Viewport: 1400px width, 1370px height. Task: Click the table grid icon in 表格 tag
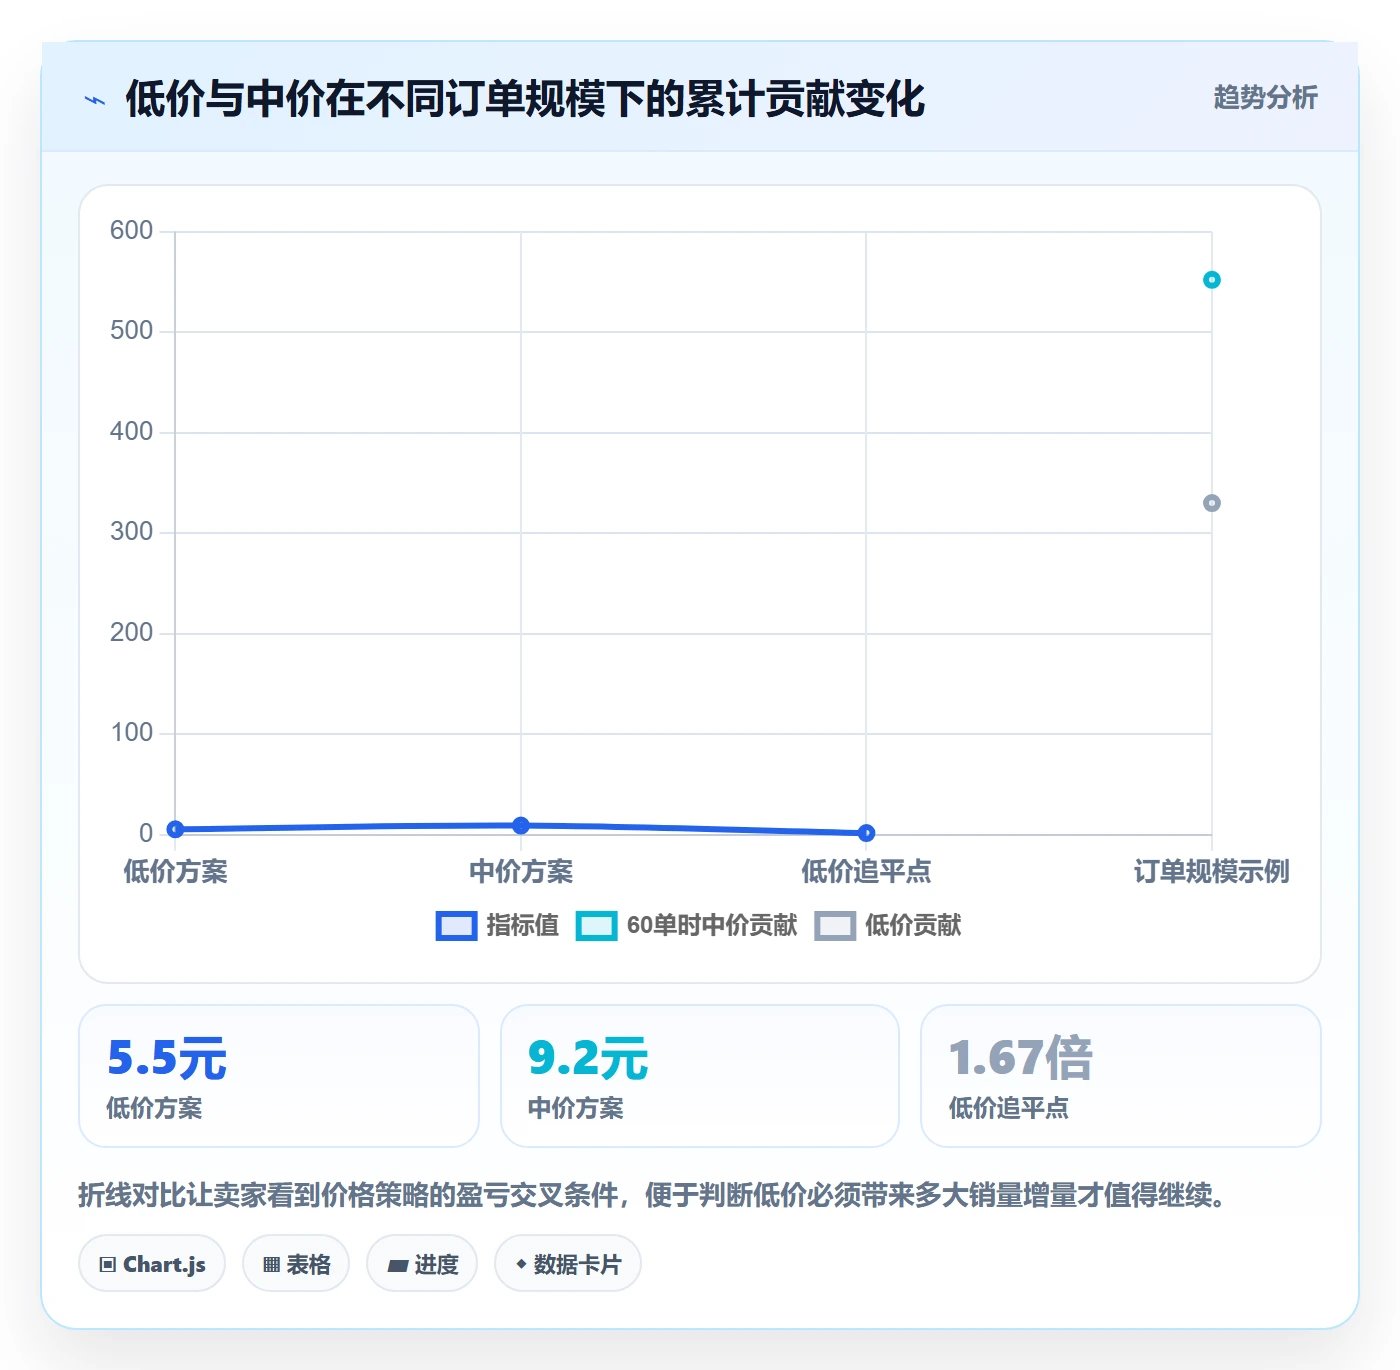pyautogui.click(x=271, y=1265)
